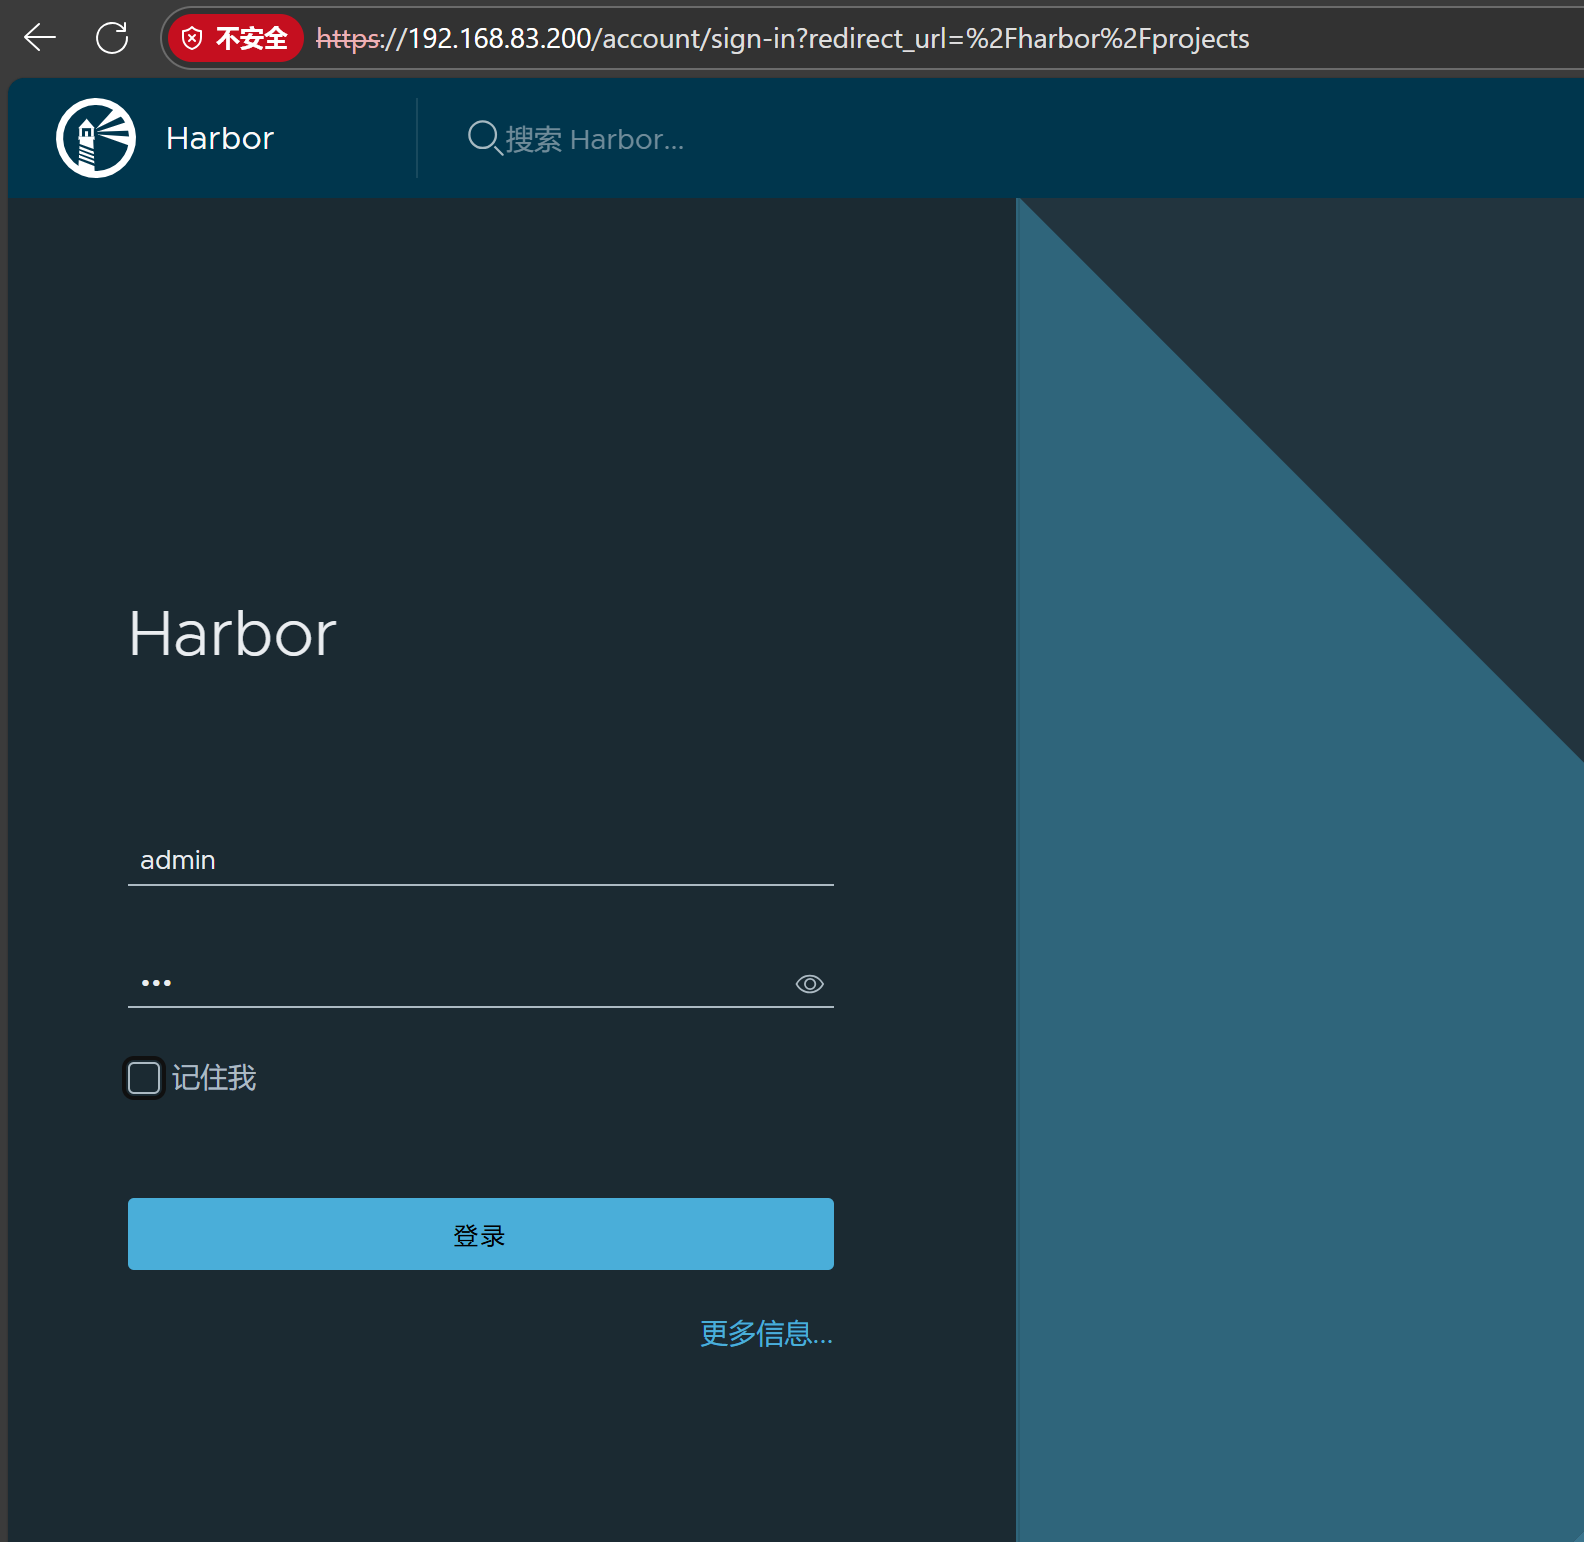Show password with the eye icon

(809, 984)
